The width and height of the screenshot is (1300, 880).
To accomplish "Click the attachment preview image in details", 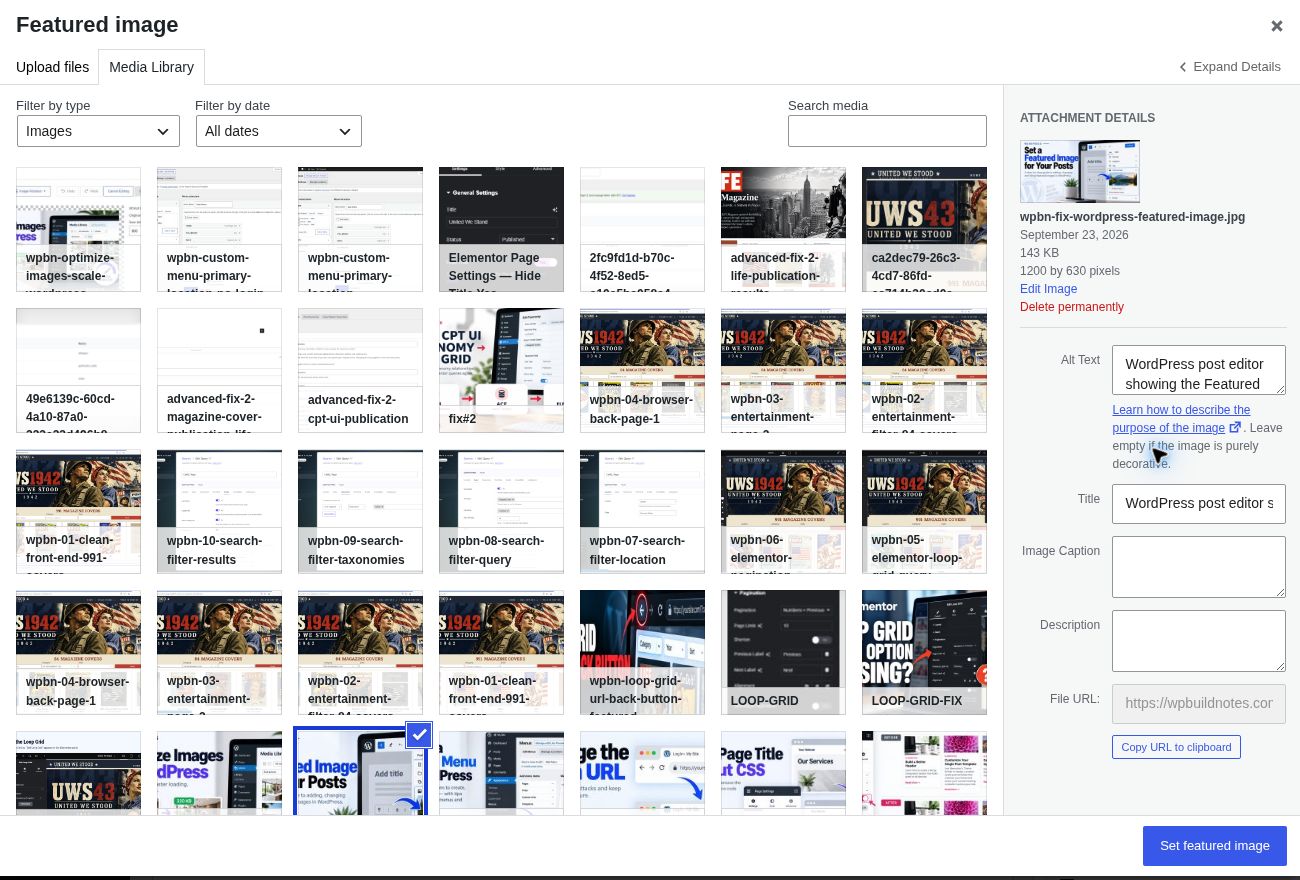I will 1080,171.
